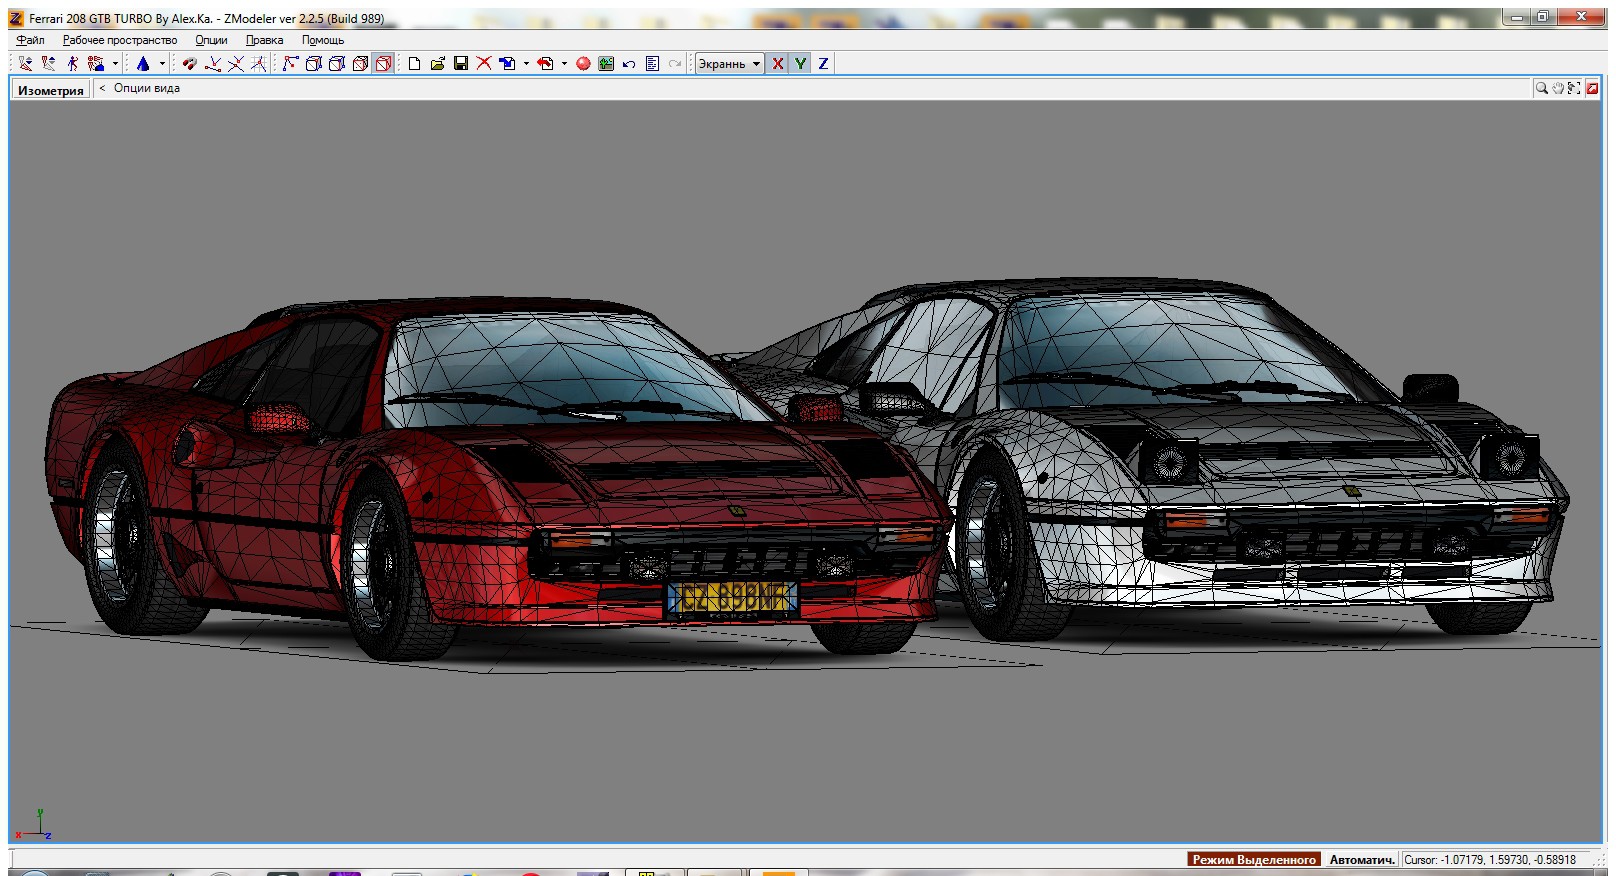
Task: Create a new file with blank page icon
Action: [414, 64]
